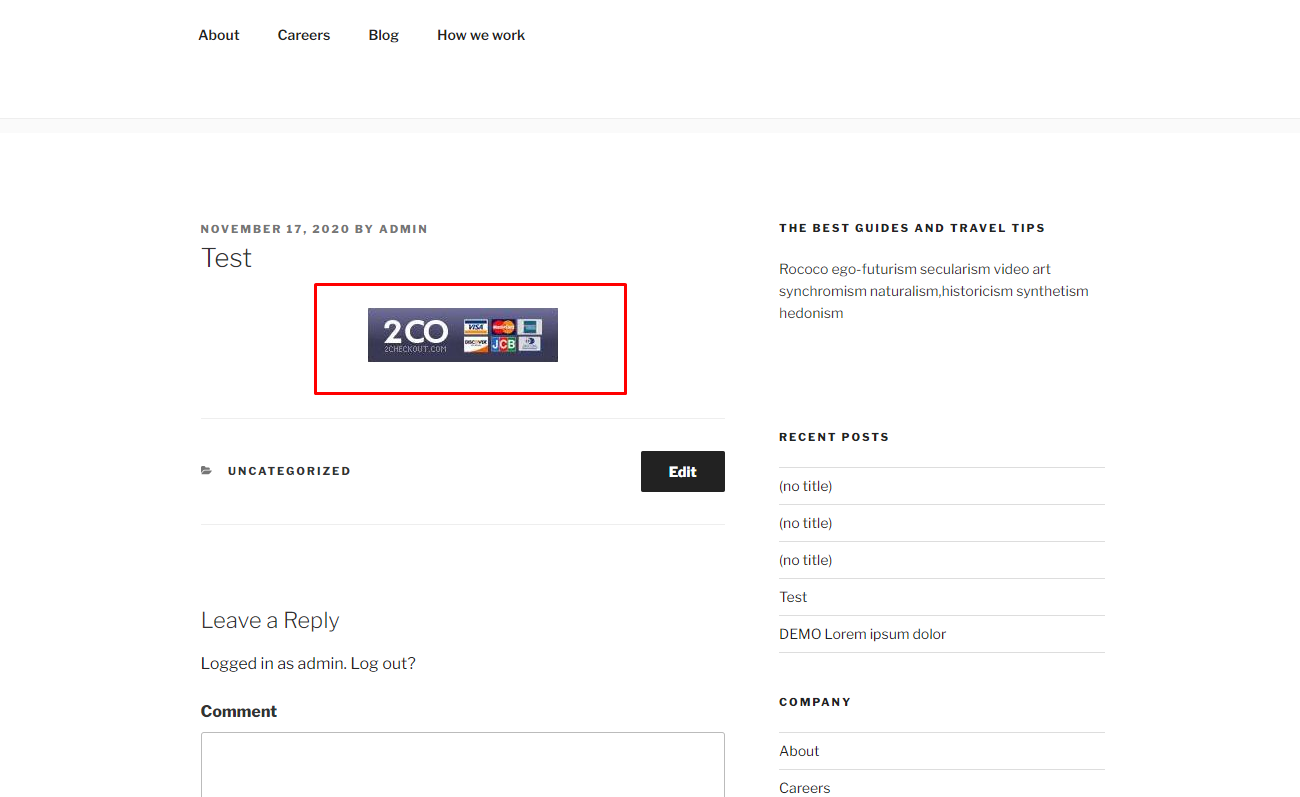Open DEMO Lorem ipsum dolor post

(x=862, y=634)
